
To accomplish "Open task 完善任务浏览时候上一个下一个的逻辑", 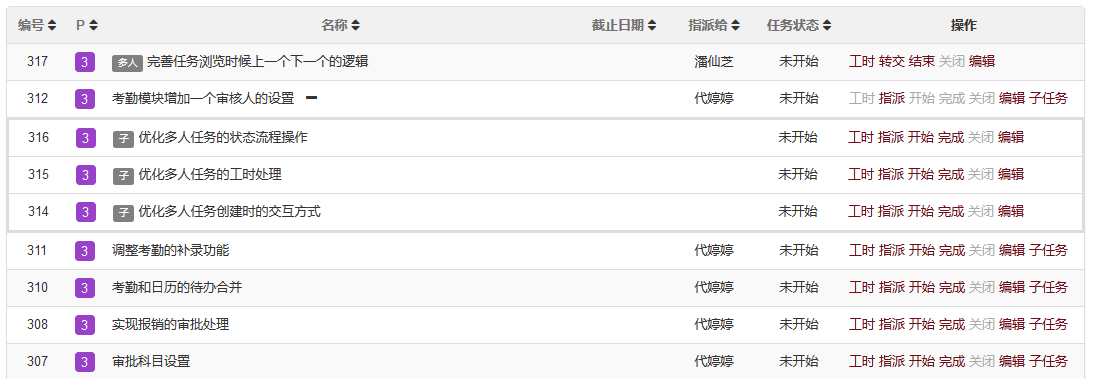I will [x=257, y=61].
